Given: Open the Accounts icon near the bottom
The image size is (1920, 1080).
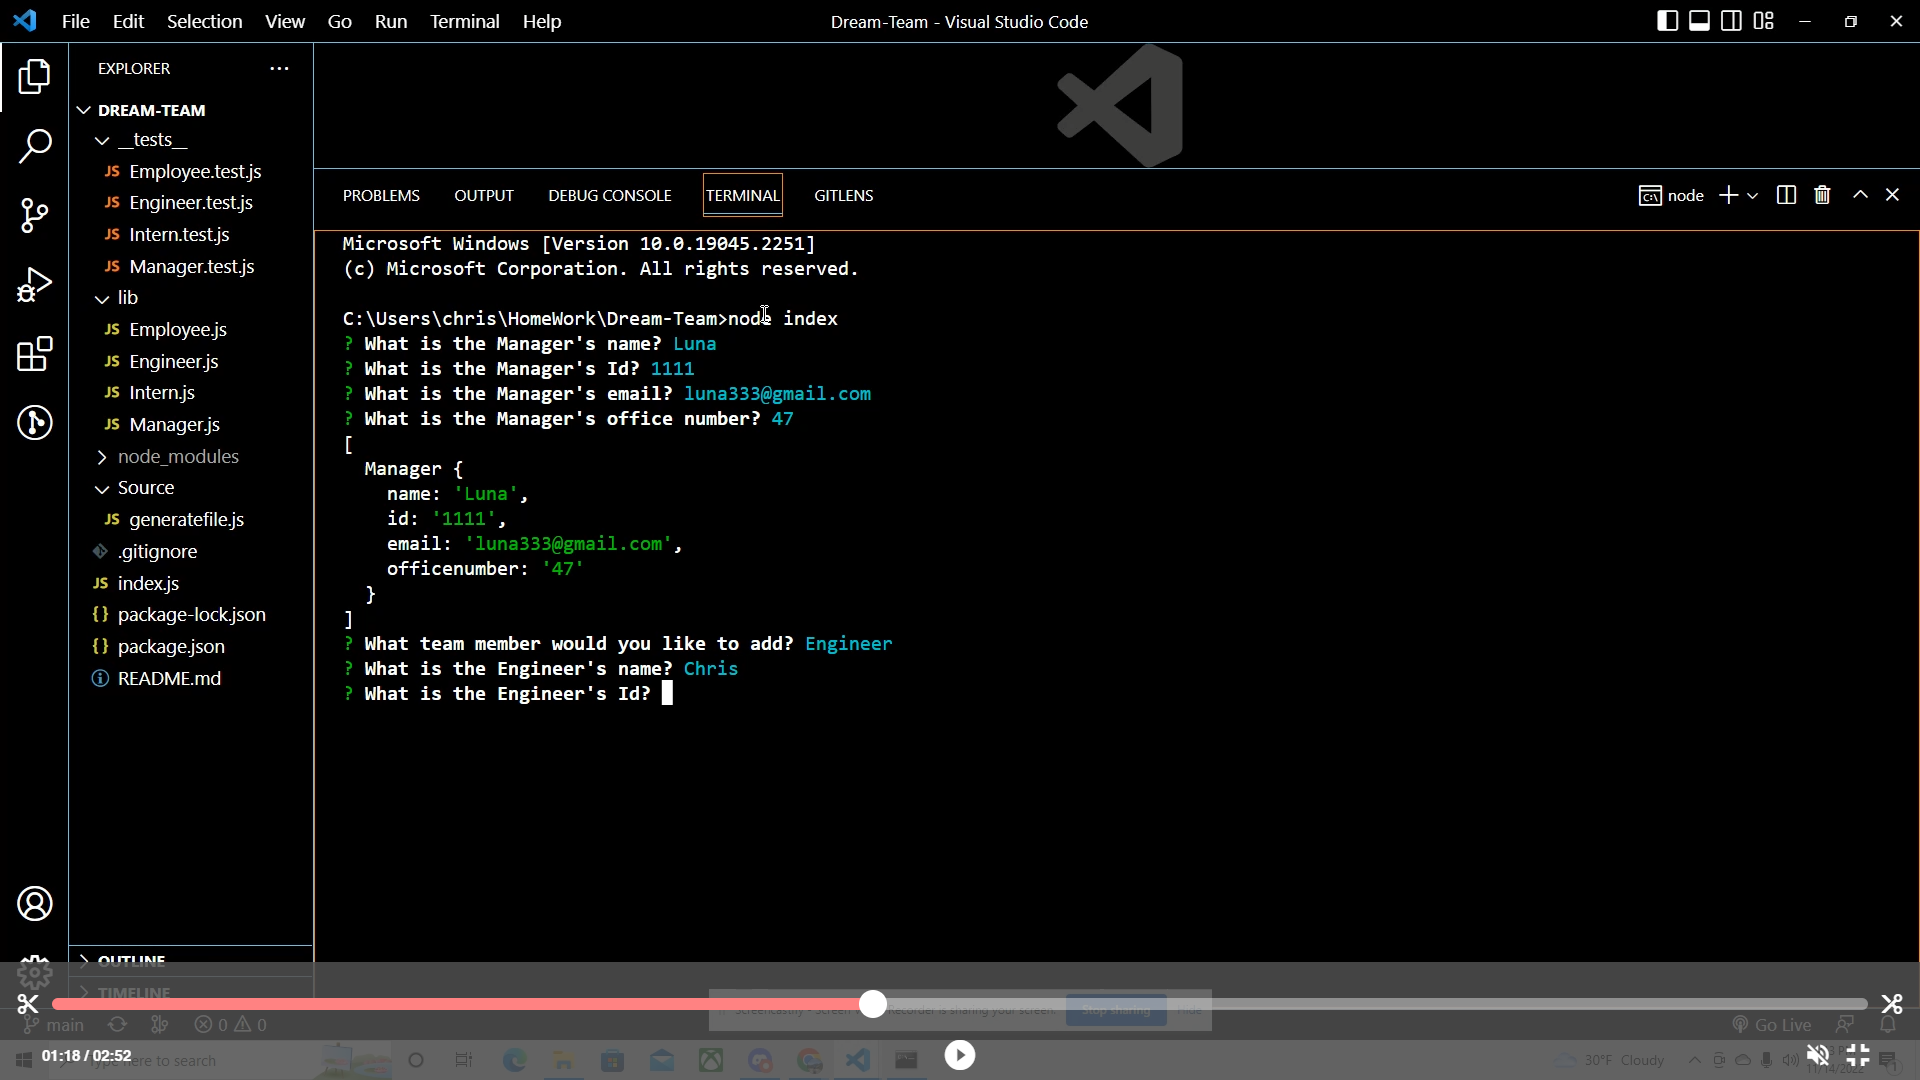Looking at the screenshot, I should click(x=36, y=903).
